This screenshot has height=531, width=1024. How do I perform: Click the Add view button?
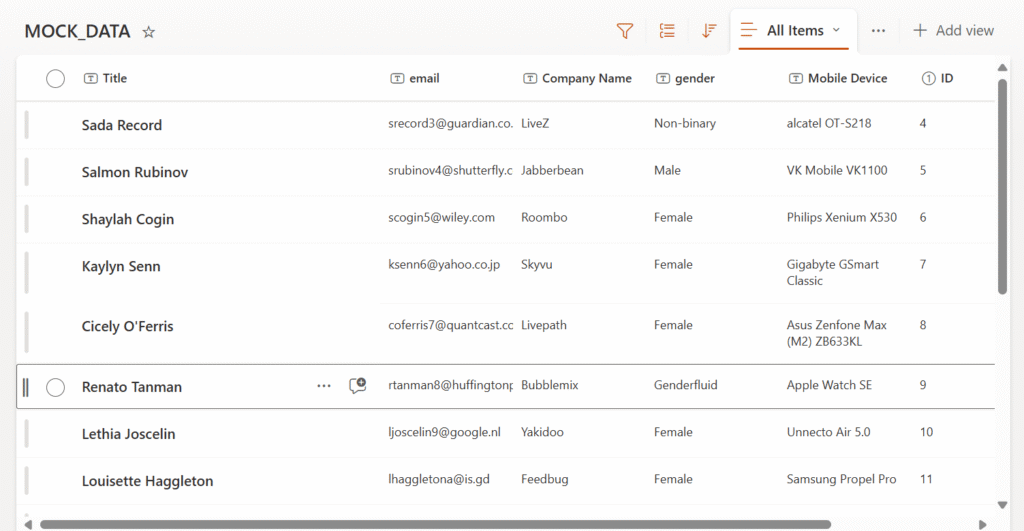[x=953, y=31]
